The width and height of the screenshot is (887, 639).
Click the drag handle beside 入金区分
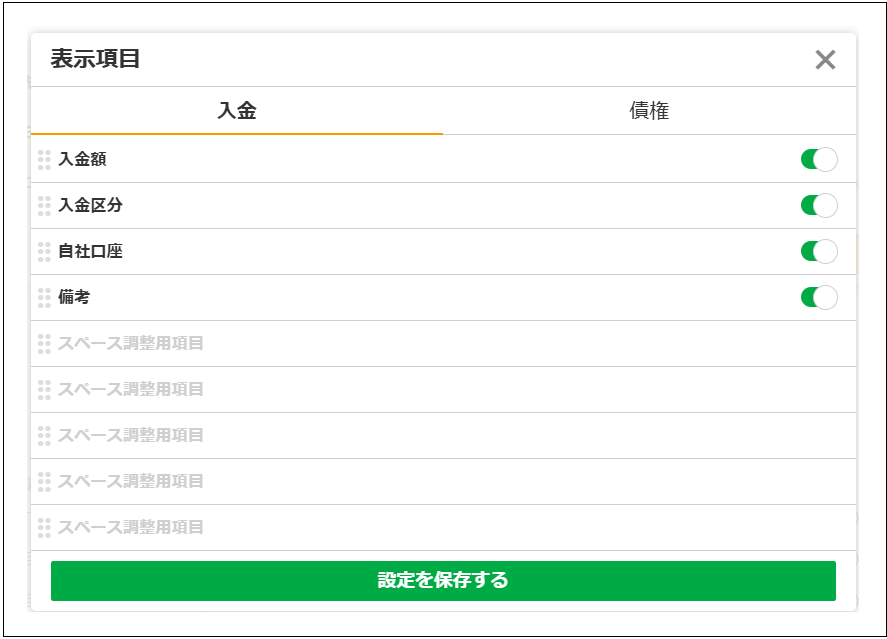coord(44,206)
